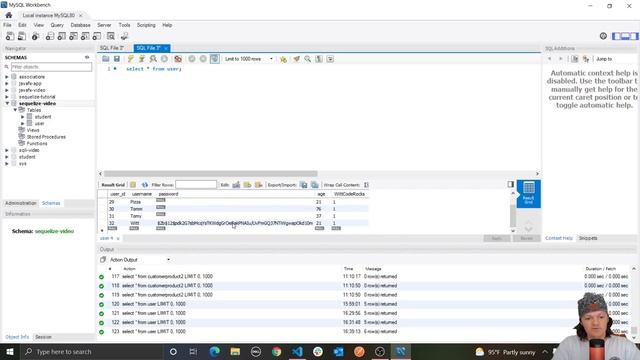Open the Home tab icon
The image size is (640, 360).
[9, 15]
